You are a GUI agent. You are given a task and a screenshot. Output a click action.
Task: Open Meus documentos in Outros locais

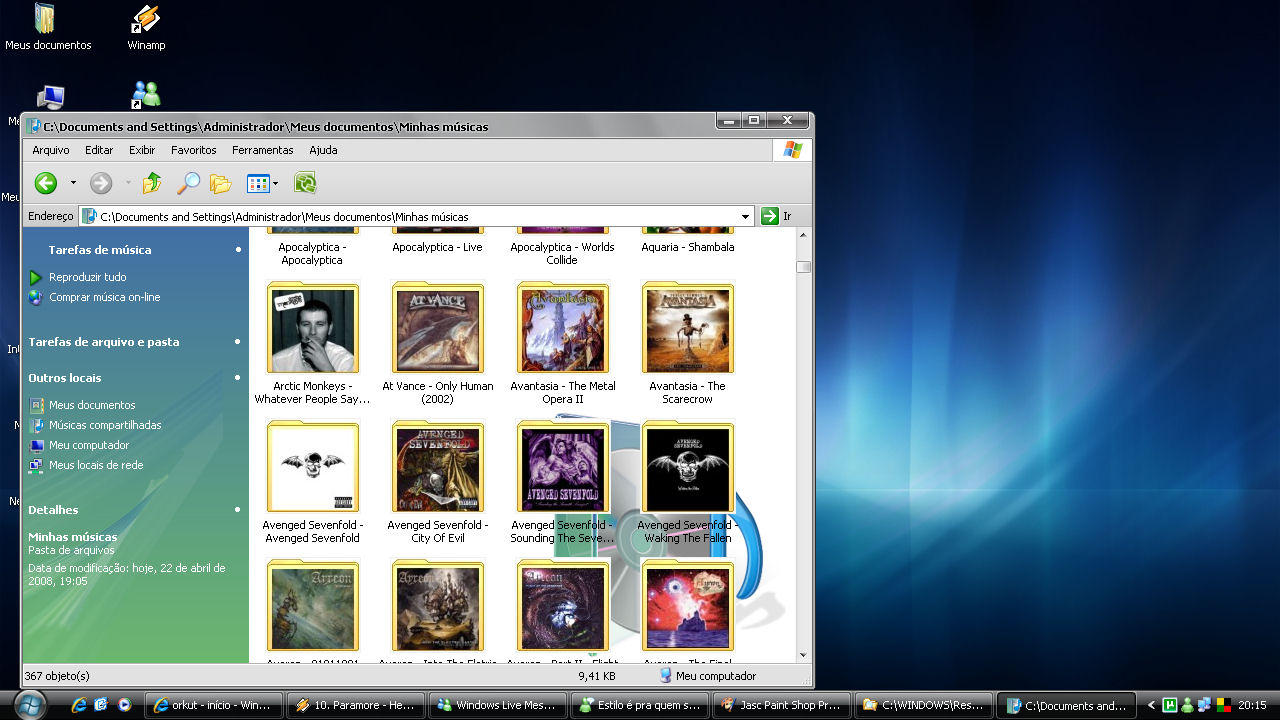click(x=92, y=405)
